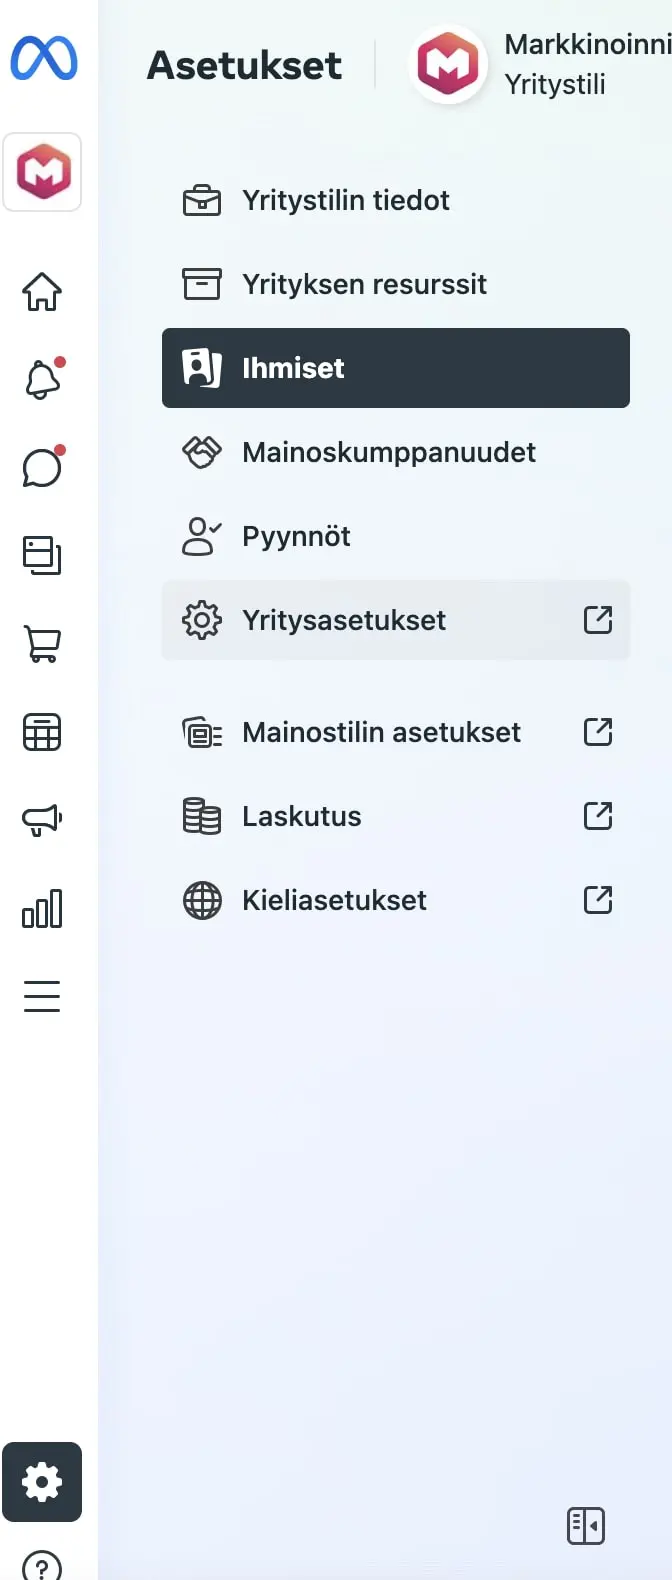Select Yritystilin tiedot menu item
Image resolution: width=672 pixels, height=1580 pixels.
pos(396,200)
